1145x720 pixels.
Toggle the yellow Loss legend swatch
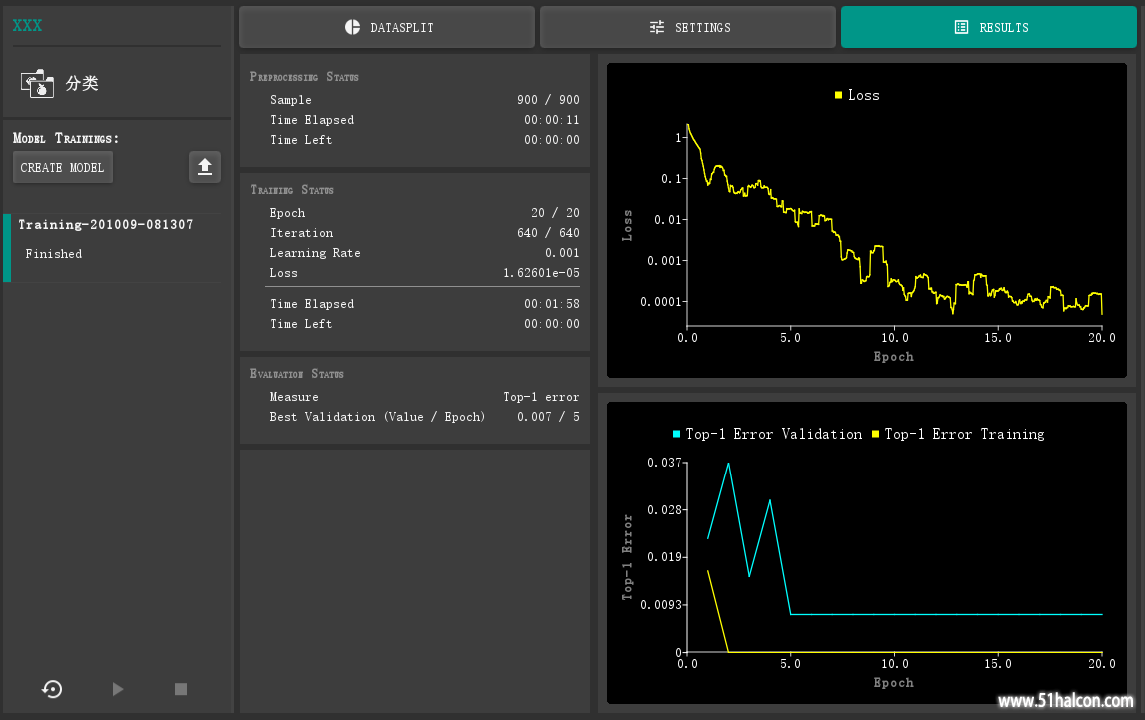[x=838, y=95]
